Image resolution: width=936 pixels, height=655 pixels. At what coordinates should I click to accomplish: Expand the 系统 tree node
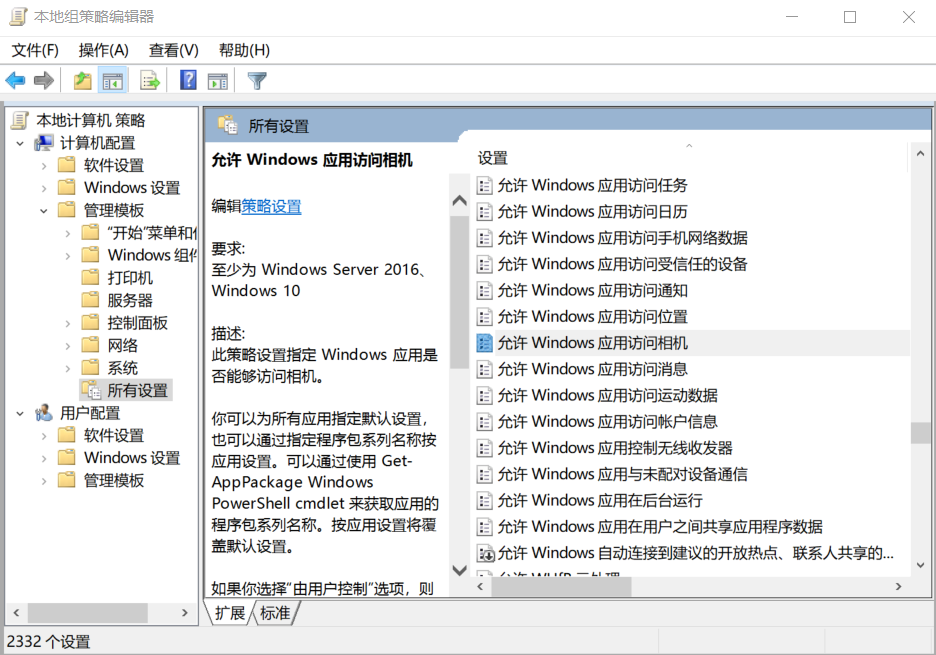[68, 368]
